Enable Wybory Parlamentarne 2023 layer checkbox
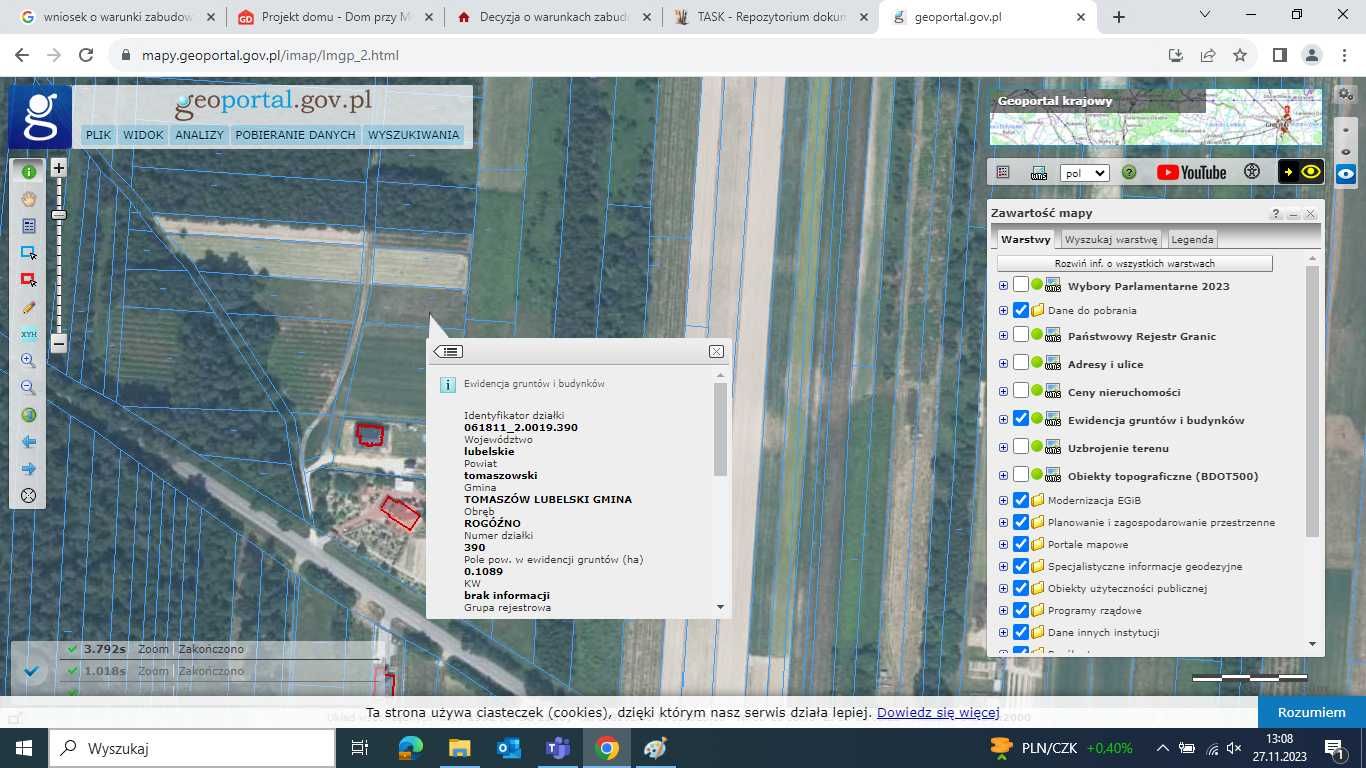This screenshot has height=768, width=1366. tap(1021, 285)
